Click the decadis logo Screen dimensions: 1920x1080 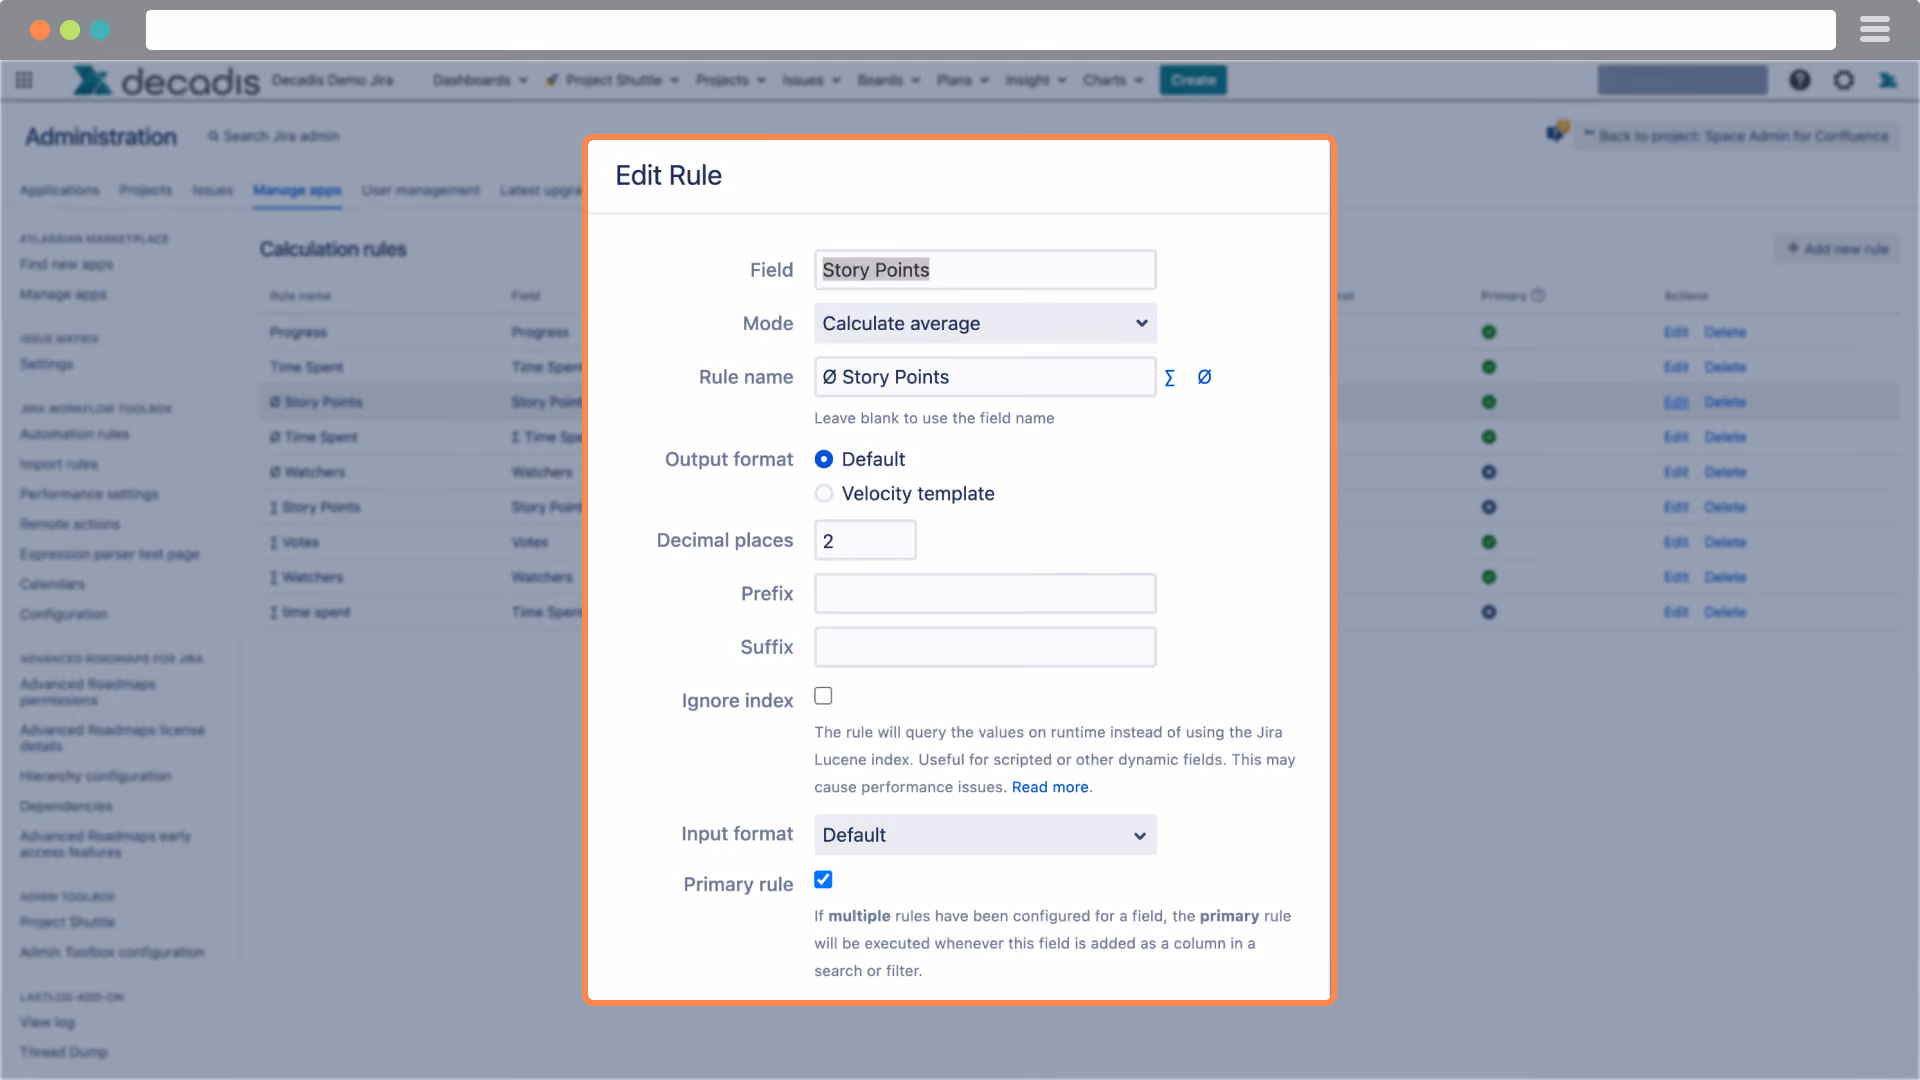[166, 80]
